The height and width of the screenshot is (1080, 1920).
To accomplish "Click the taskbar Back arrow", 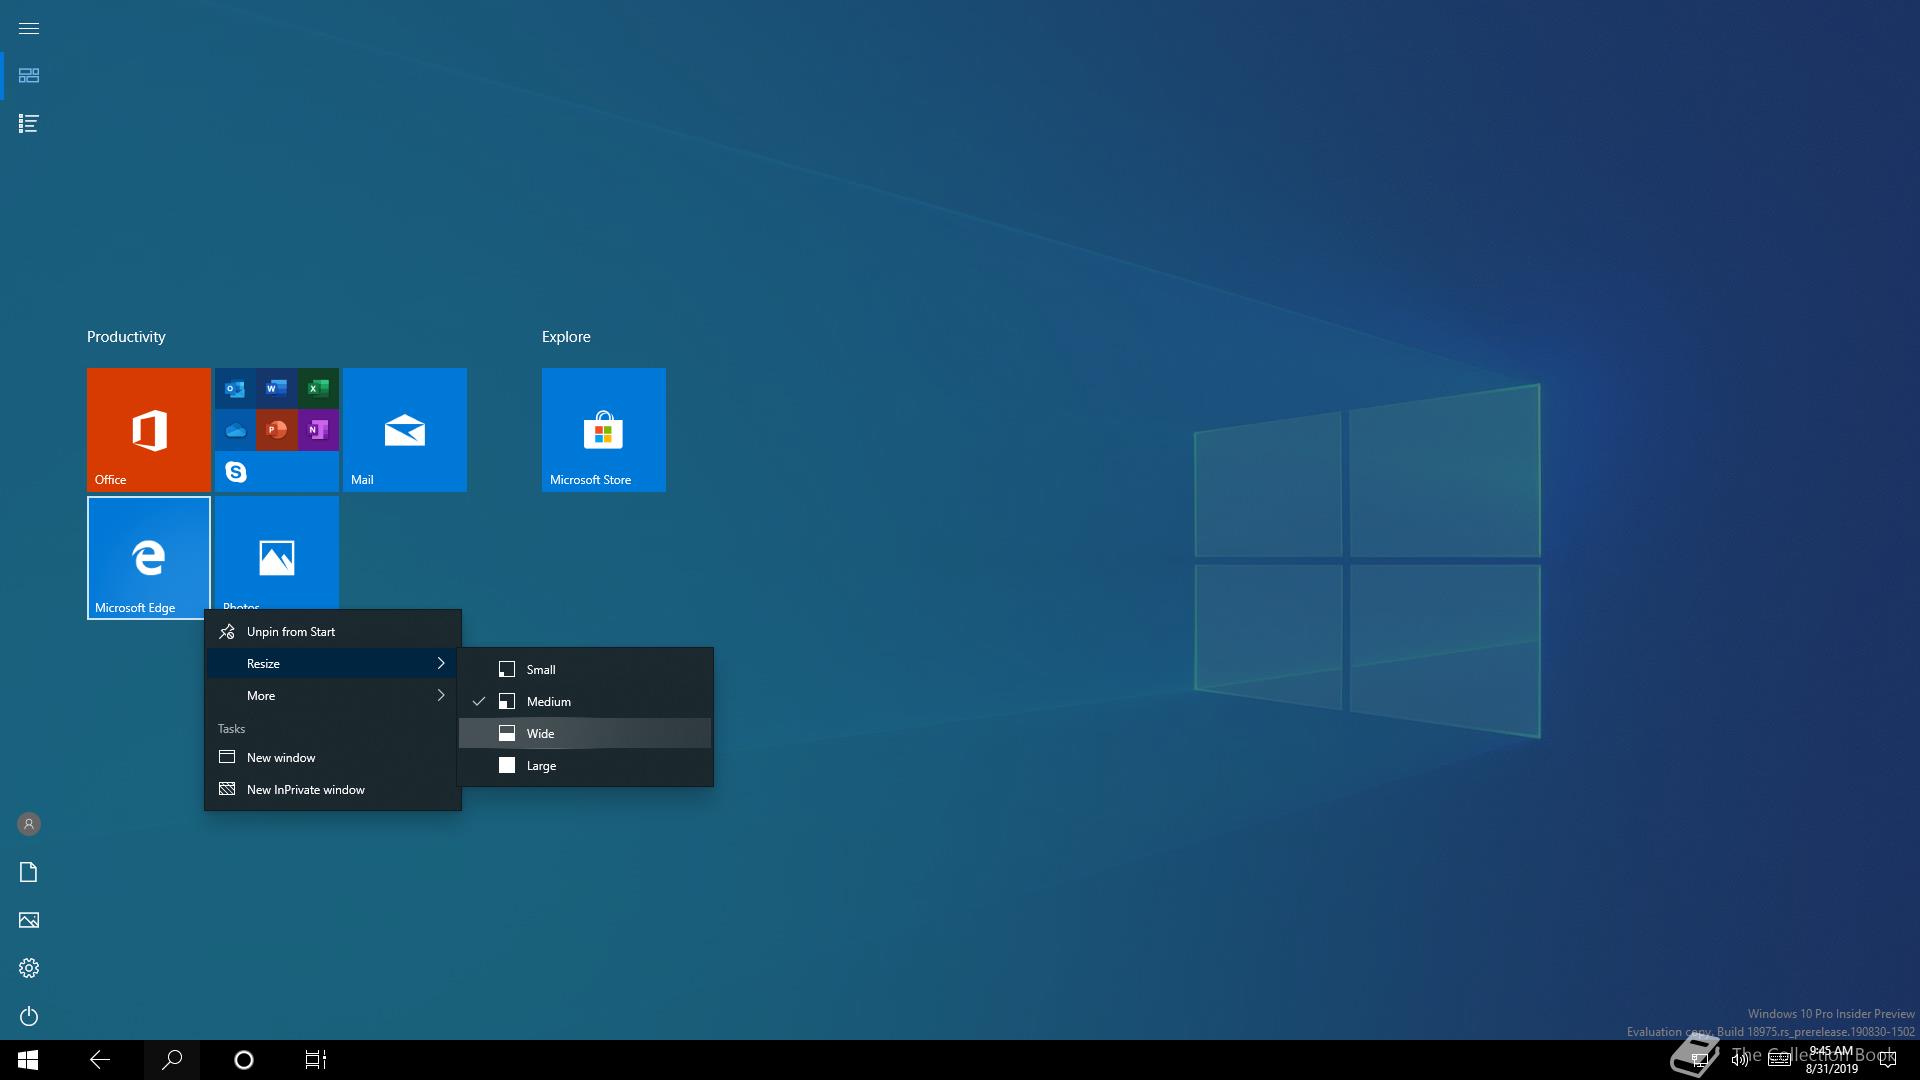I will (100, 1060).
